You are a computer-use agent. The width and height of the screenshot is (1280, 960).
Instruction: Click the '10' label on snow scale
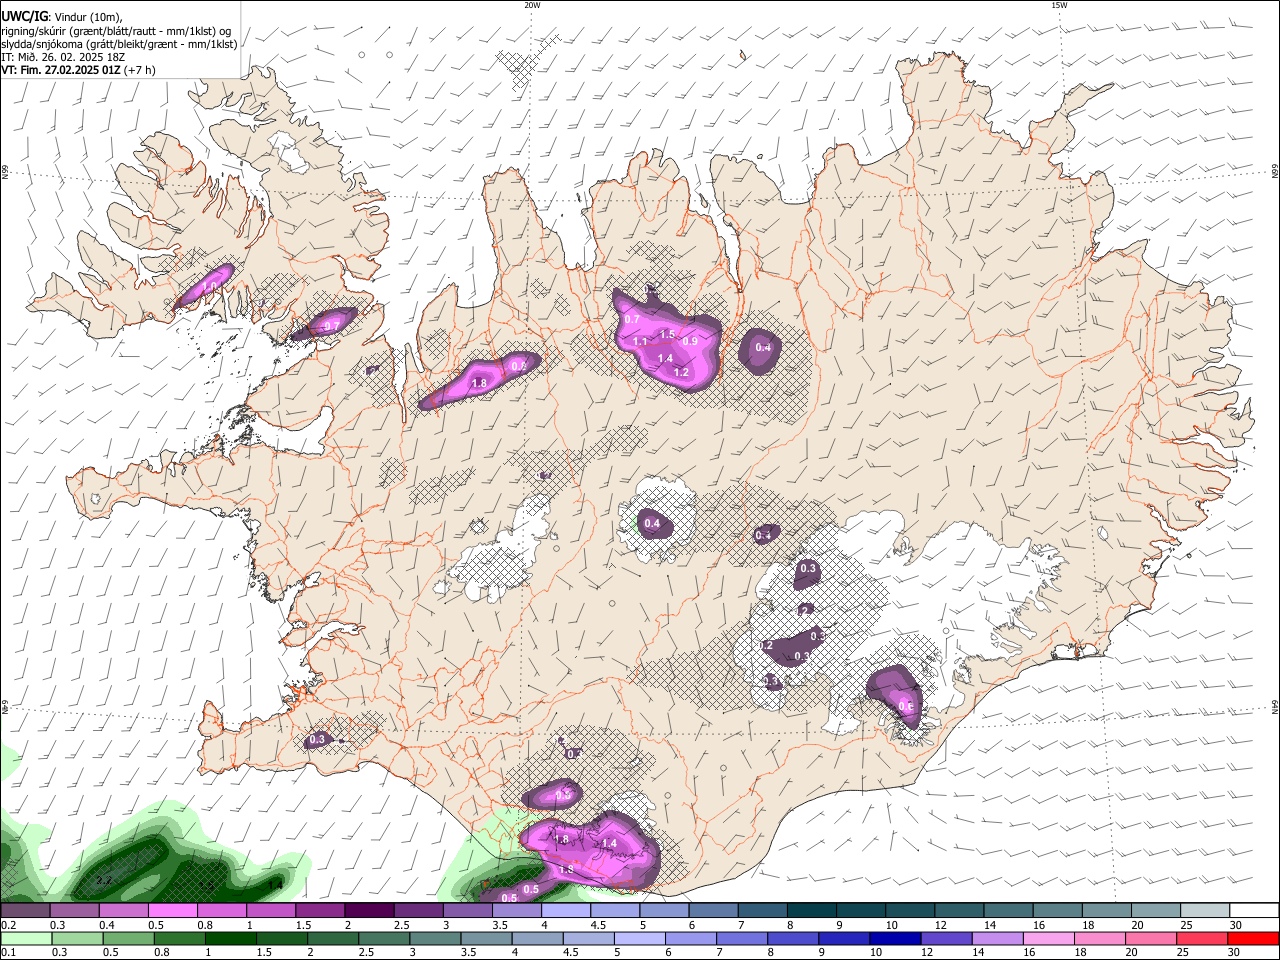click(x=891, y=925)
